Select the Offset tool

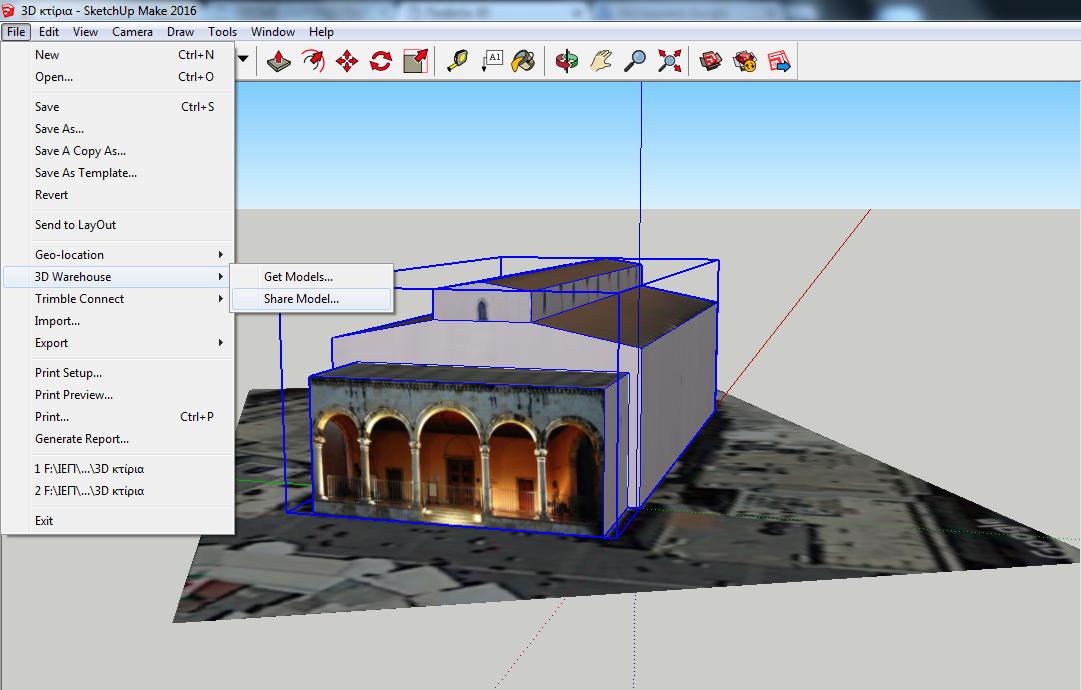pyautogui.click(x=313, y=61)
